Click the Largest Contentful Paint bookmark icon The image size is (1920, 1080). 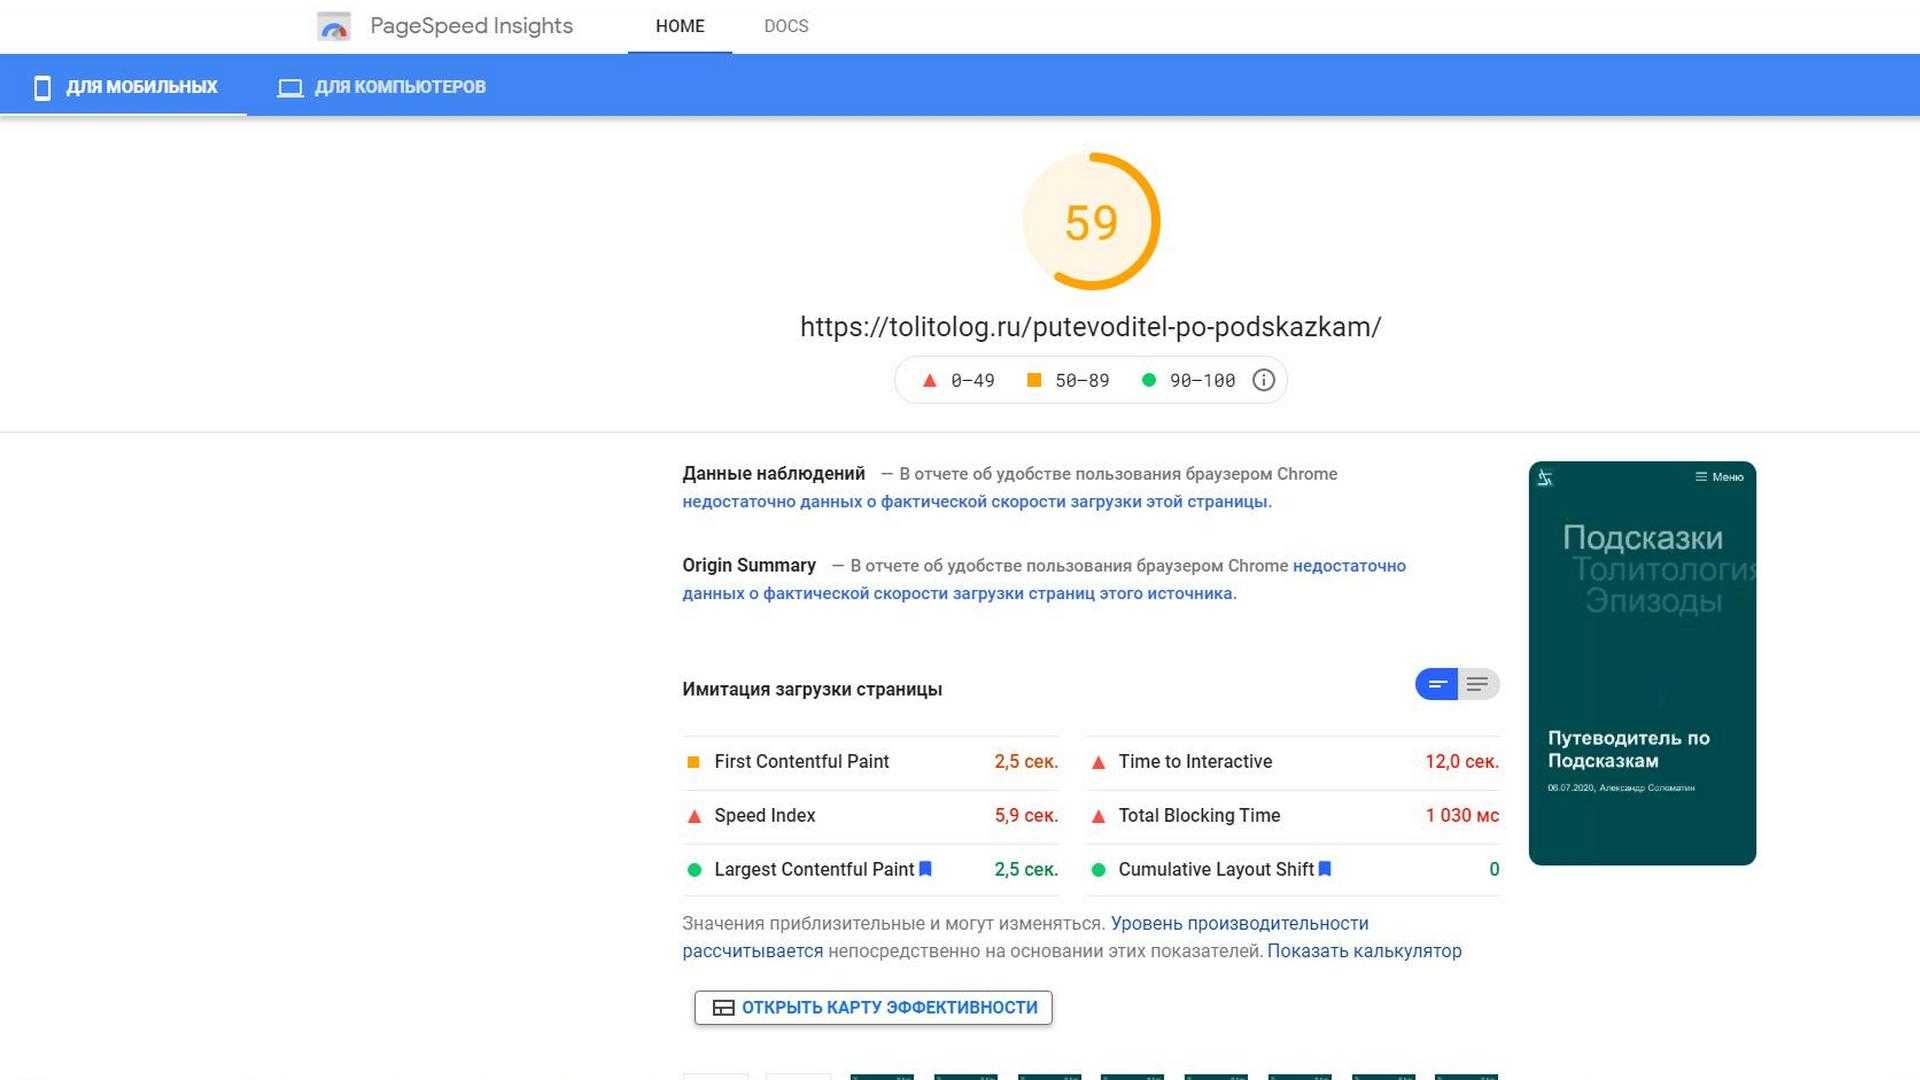tap(925, 869)
